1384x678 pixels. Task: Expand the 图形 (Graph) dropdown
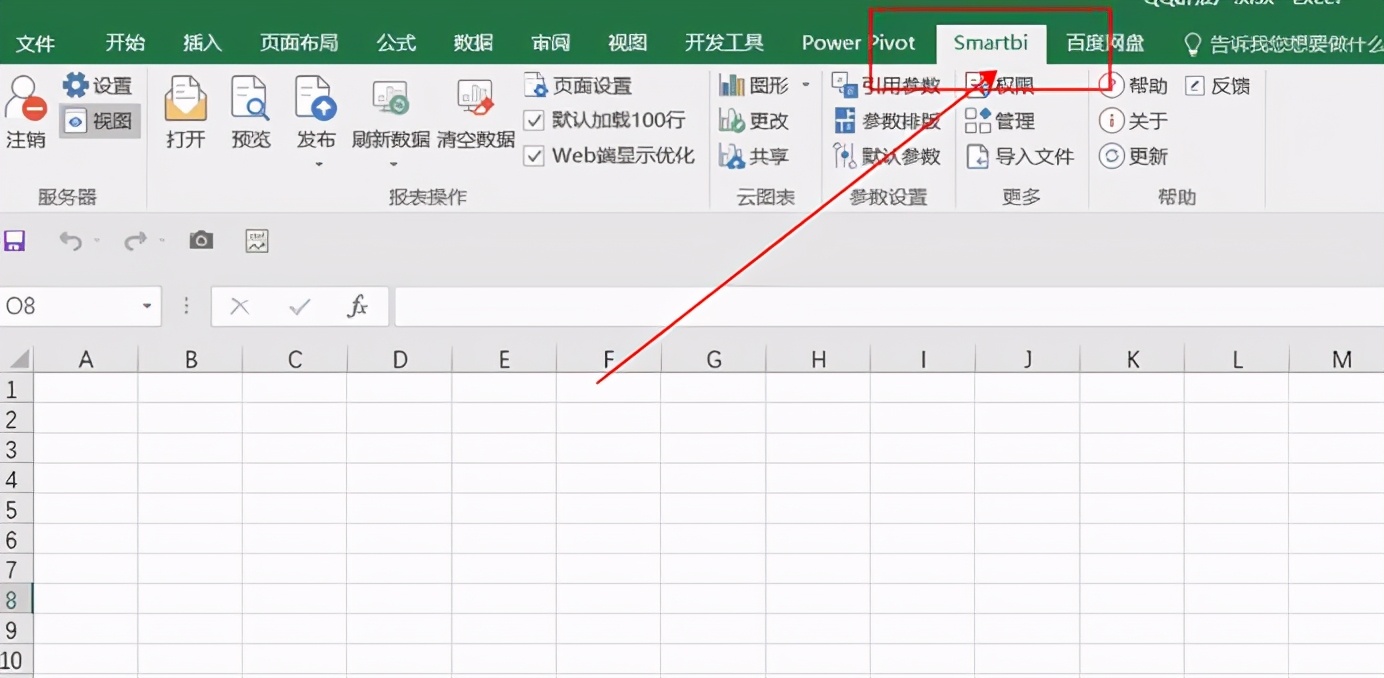(x=806, y=85)
